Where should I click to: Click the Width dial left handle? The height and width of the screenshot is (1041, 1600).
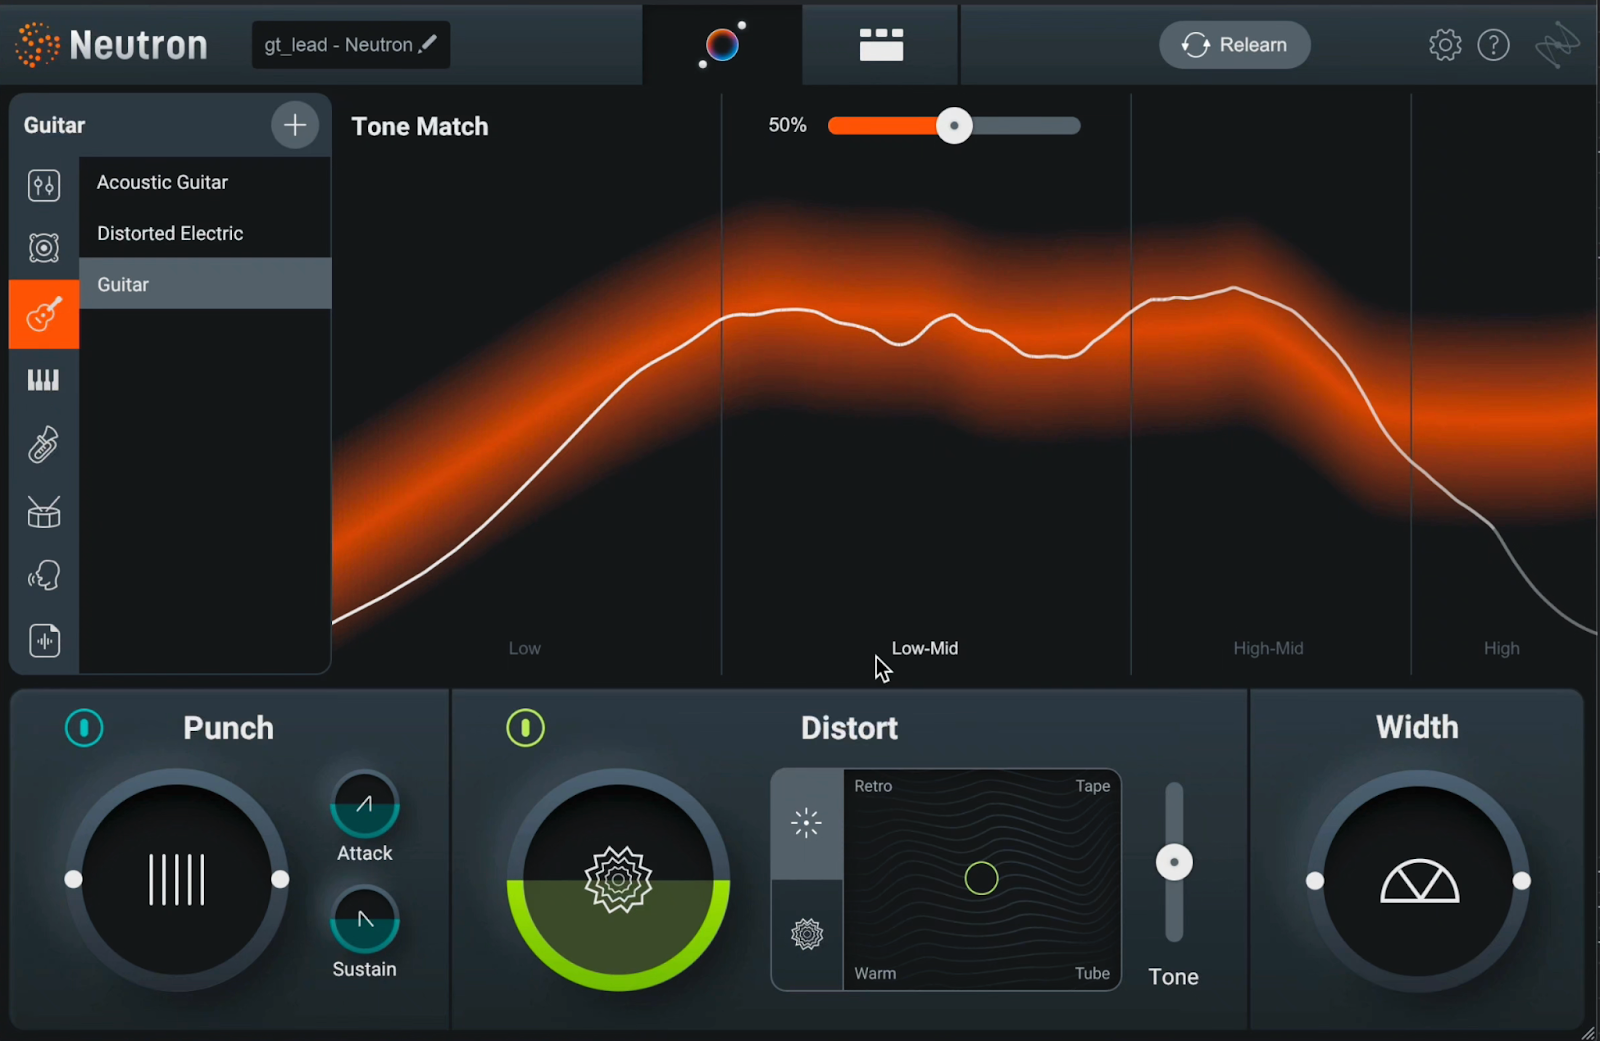coord(1315,881)
